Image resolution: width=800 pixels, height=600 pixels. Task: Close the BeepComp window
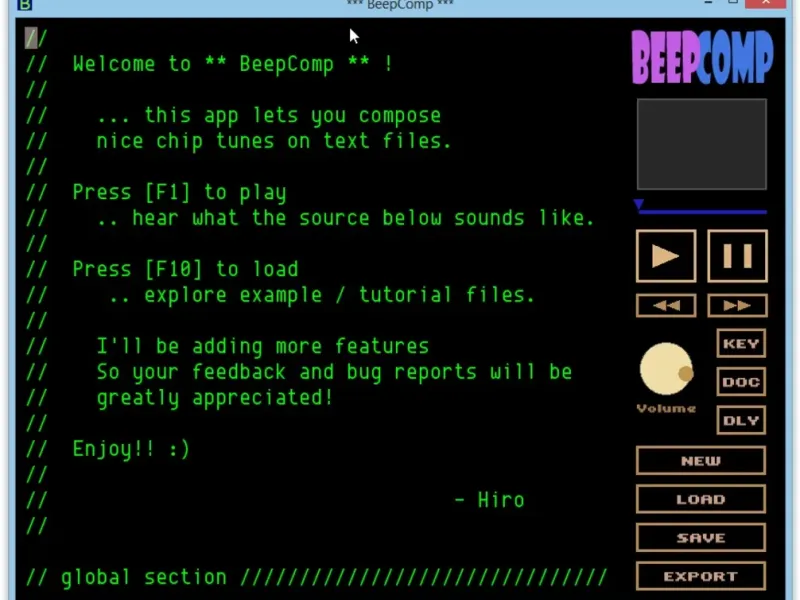[x=765, y=3]
